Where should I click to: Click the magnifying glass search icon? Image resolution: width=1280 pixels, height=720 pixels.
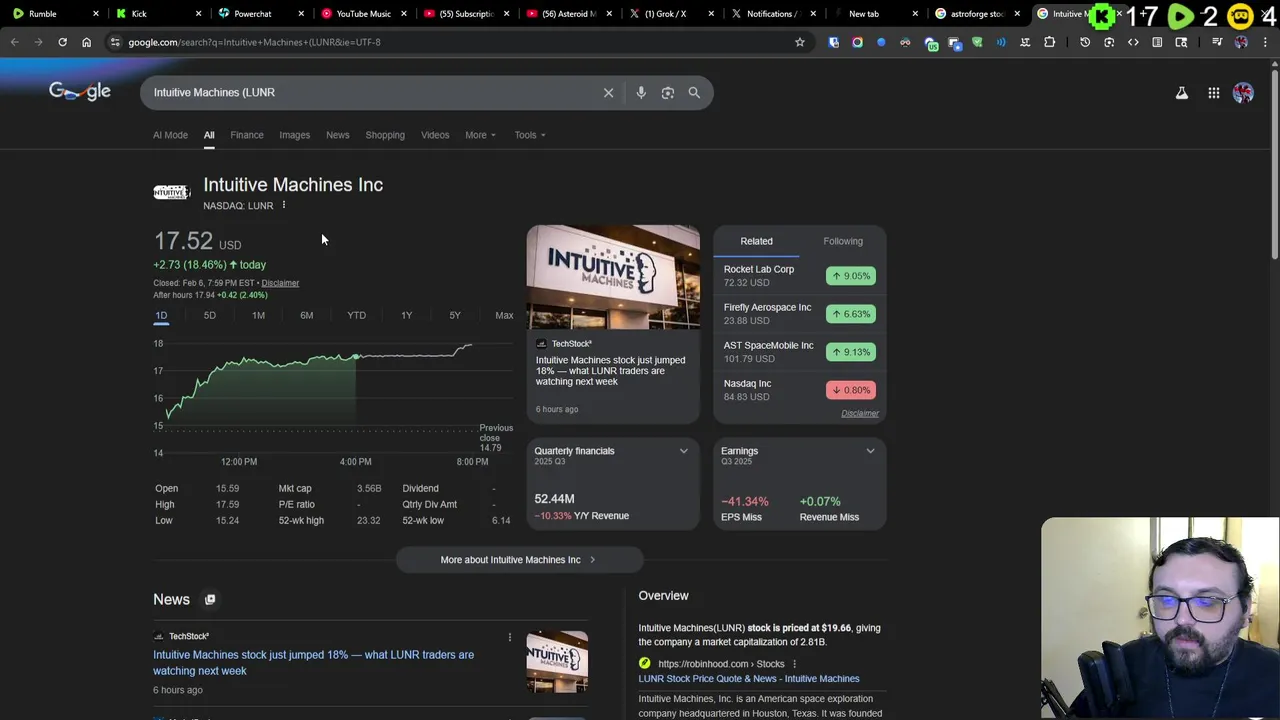[694, 93]
